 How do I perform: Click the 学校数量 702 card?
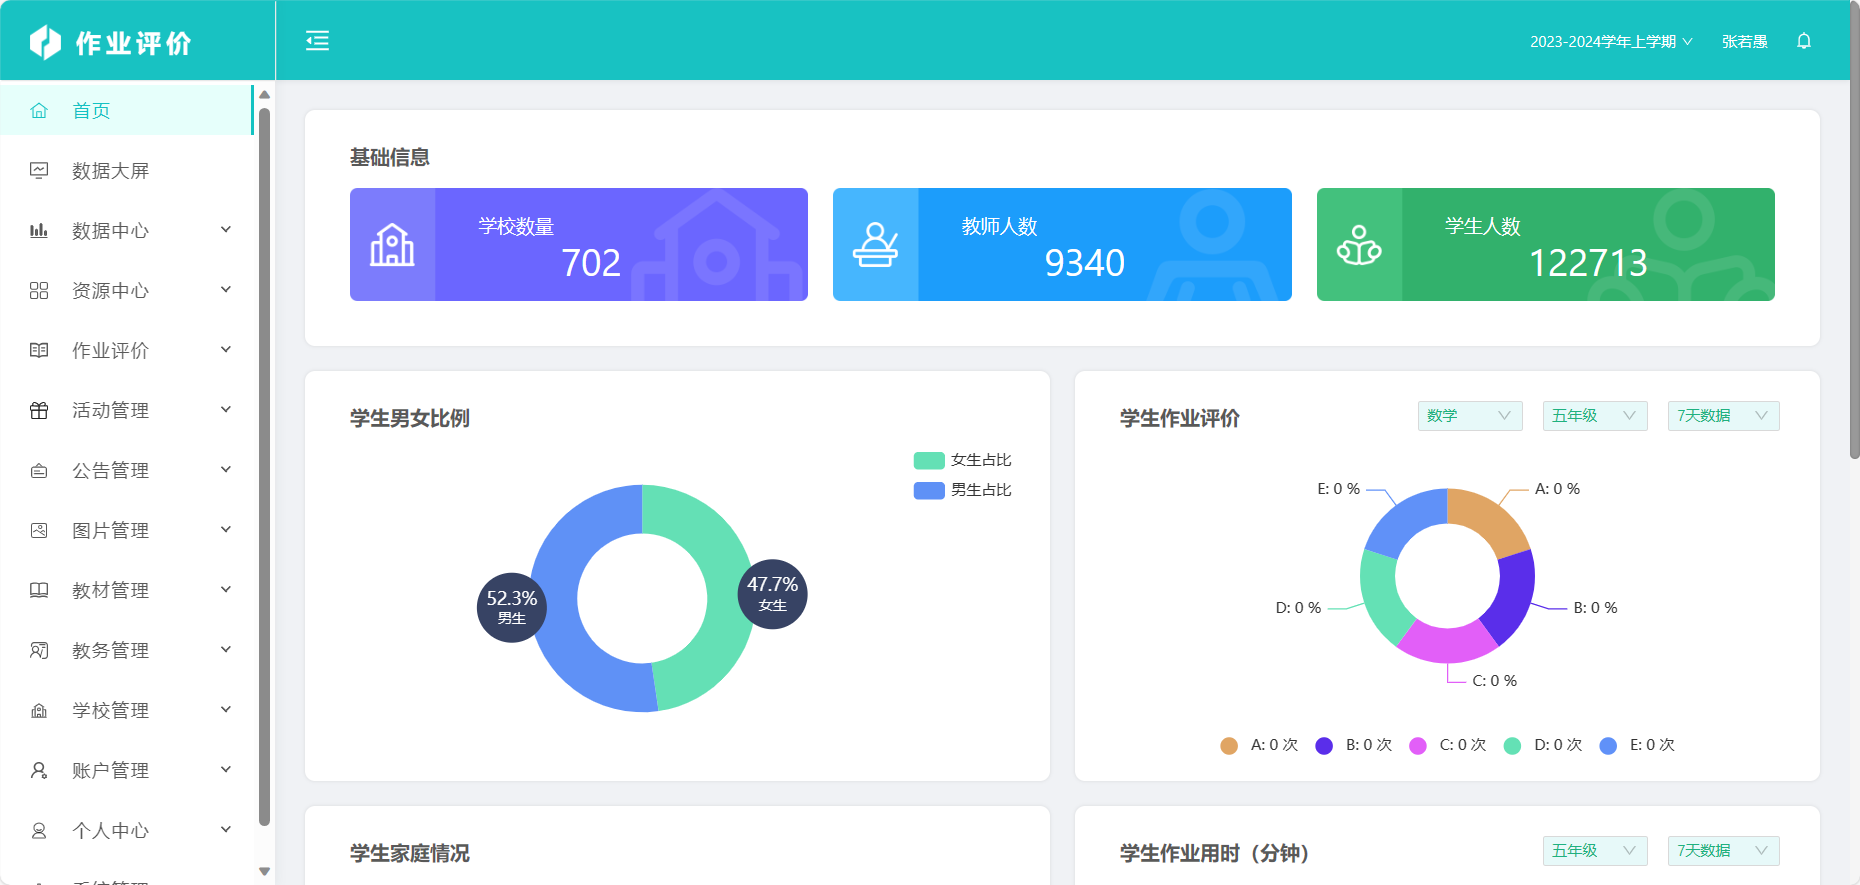click(x=579, y=244)
